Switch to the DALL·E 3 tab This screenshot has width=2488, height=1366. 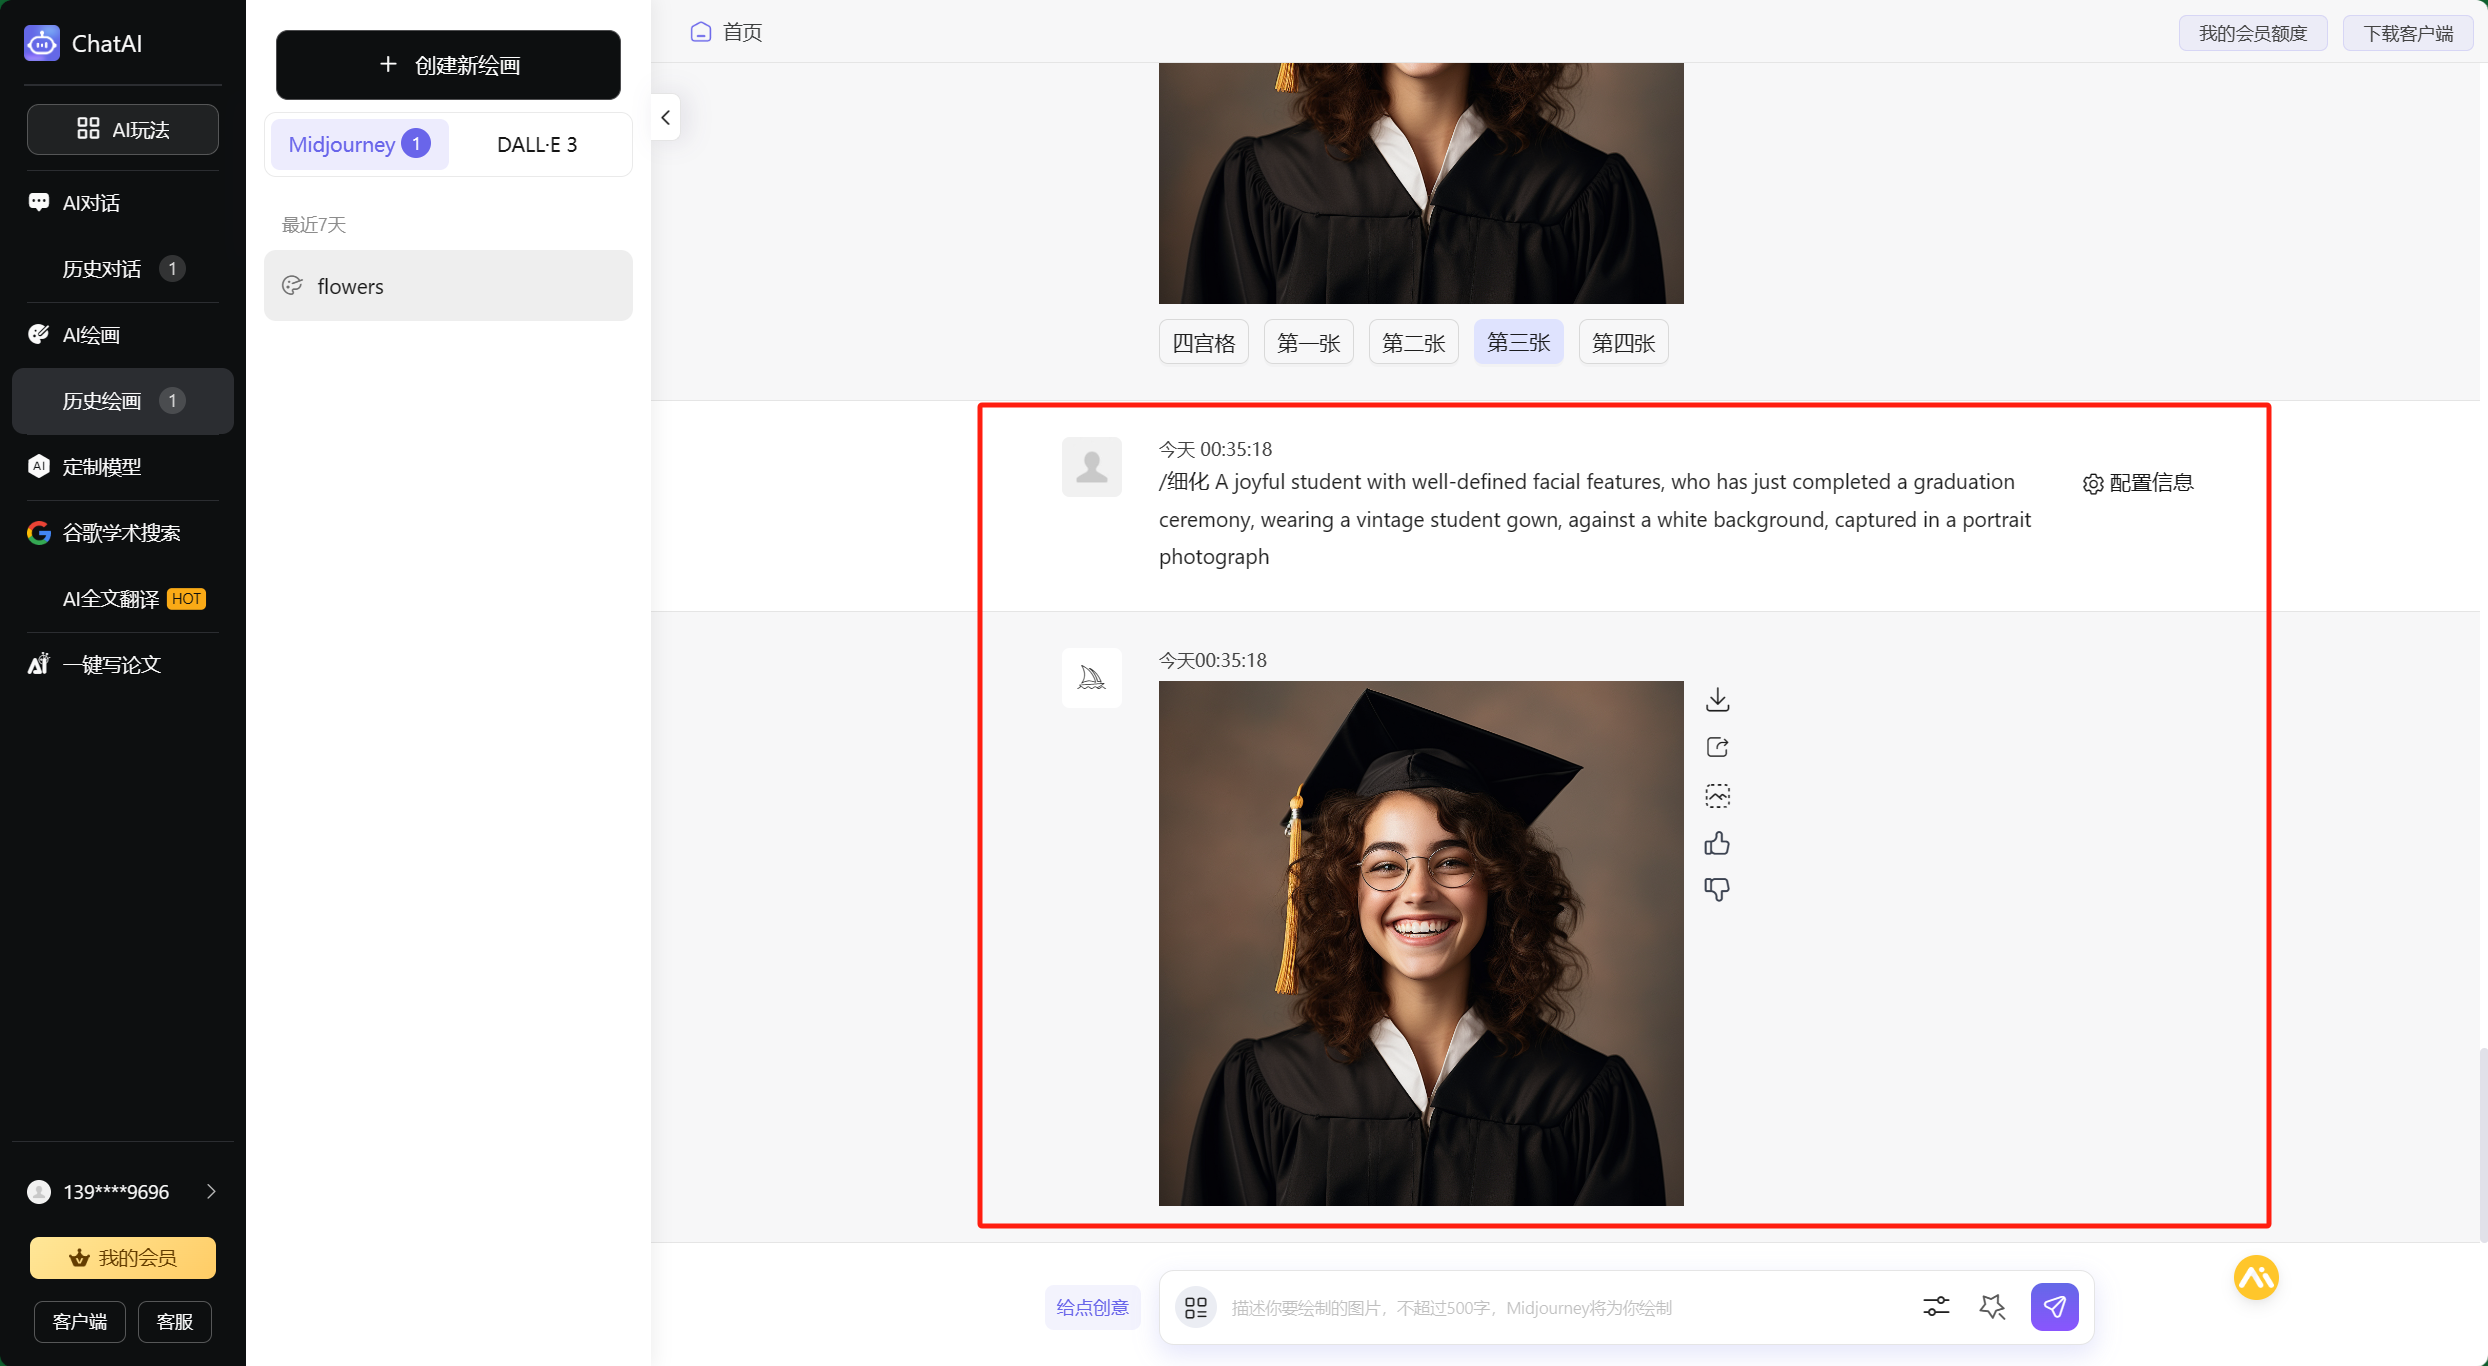click(x=537, y=144)
